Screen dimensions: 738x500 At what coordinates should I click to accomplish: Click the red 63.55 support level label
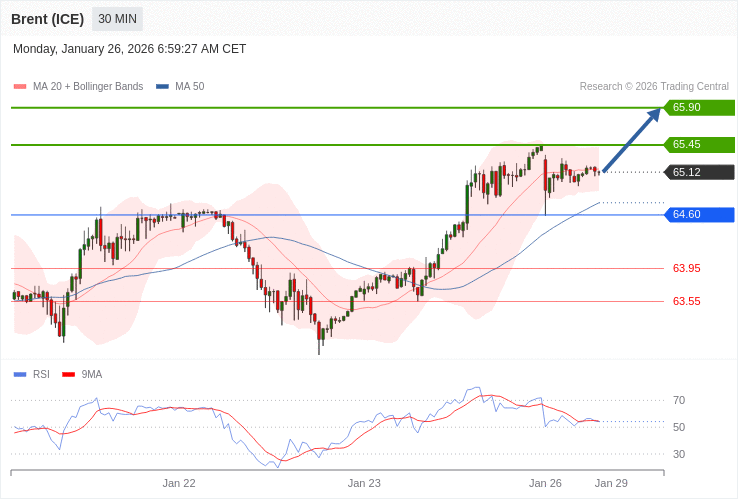click(x=686, y=301)
